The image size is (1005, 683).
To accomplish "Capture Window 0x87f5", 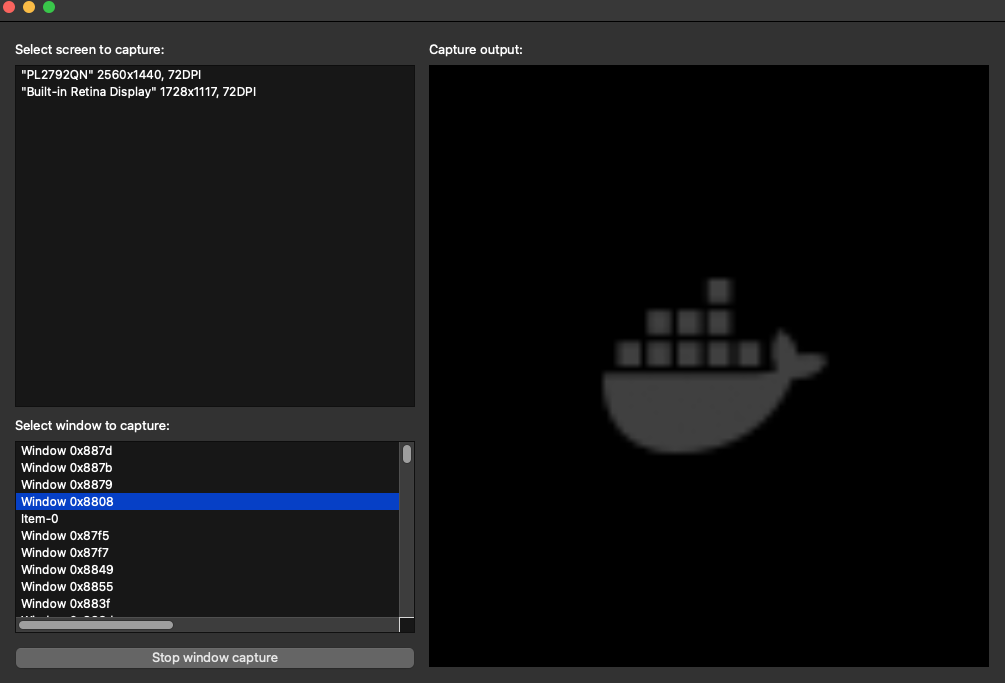I will [207, 536].
